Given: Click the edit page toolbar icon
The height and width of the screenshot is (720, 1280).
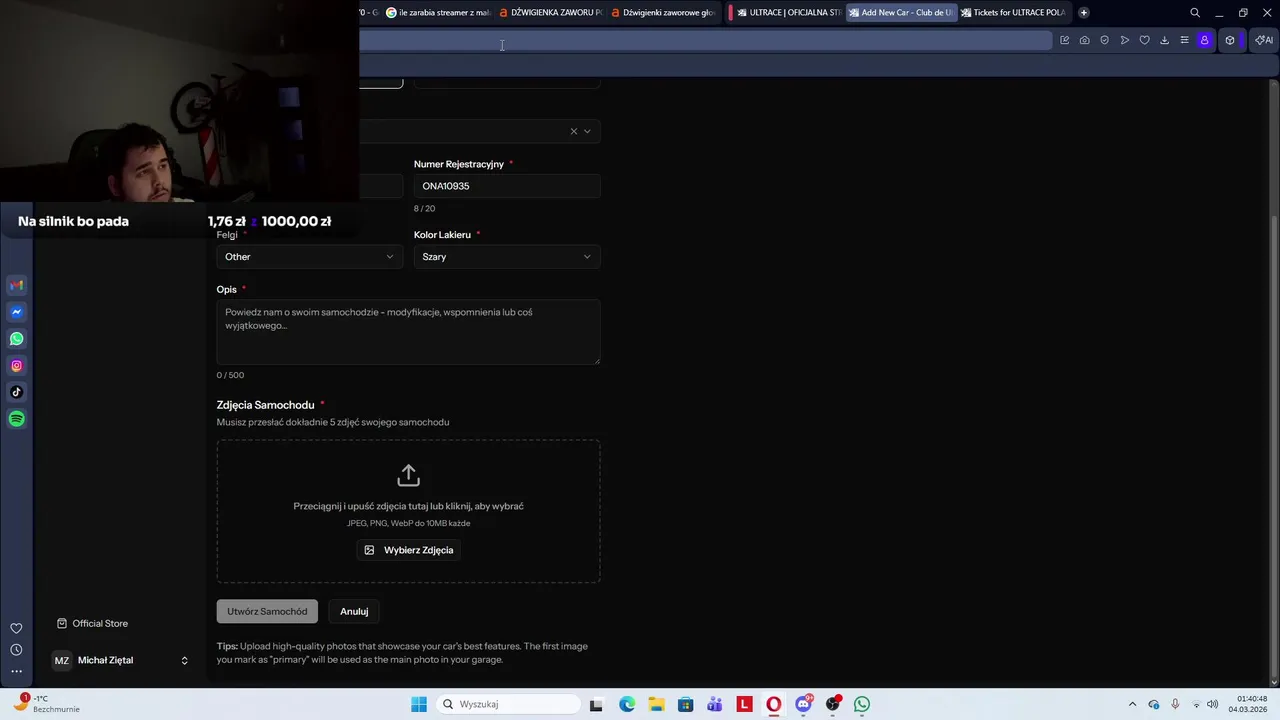Looking at the screenshot, I should [1064, 40].
